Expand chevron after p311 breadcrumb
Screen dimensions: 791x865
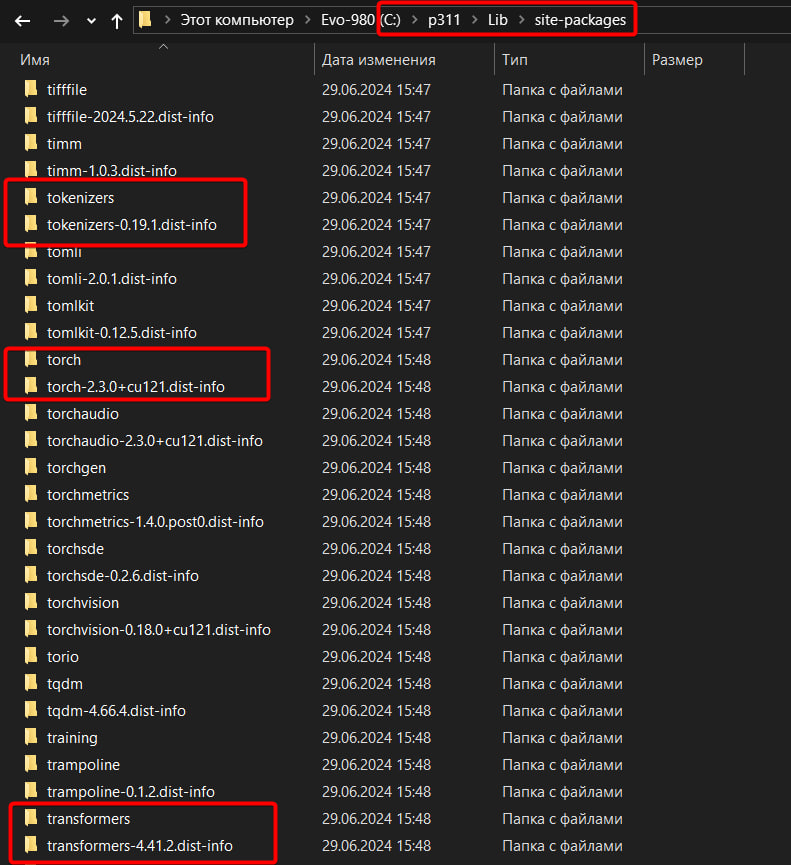tap(474, 20)
